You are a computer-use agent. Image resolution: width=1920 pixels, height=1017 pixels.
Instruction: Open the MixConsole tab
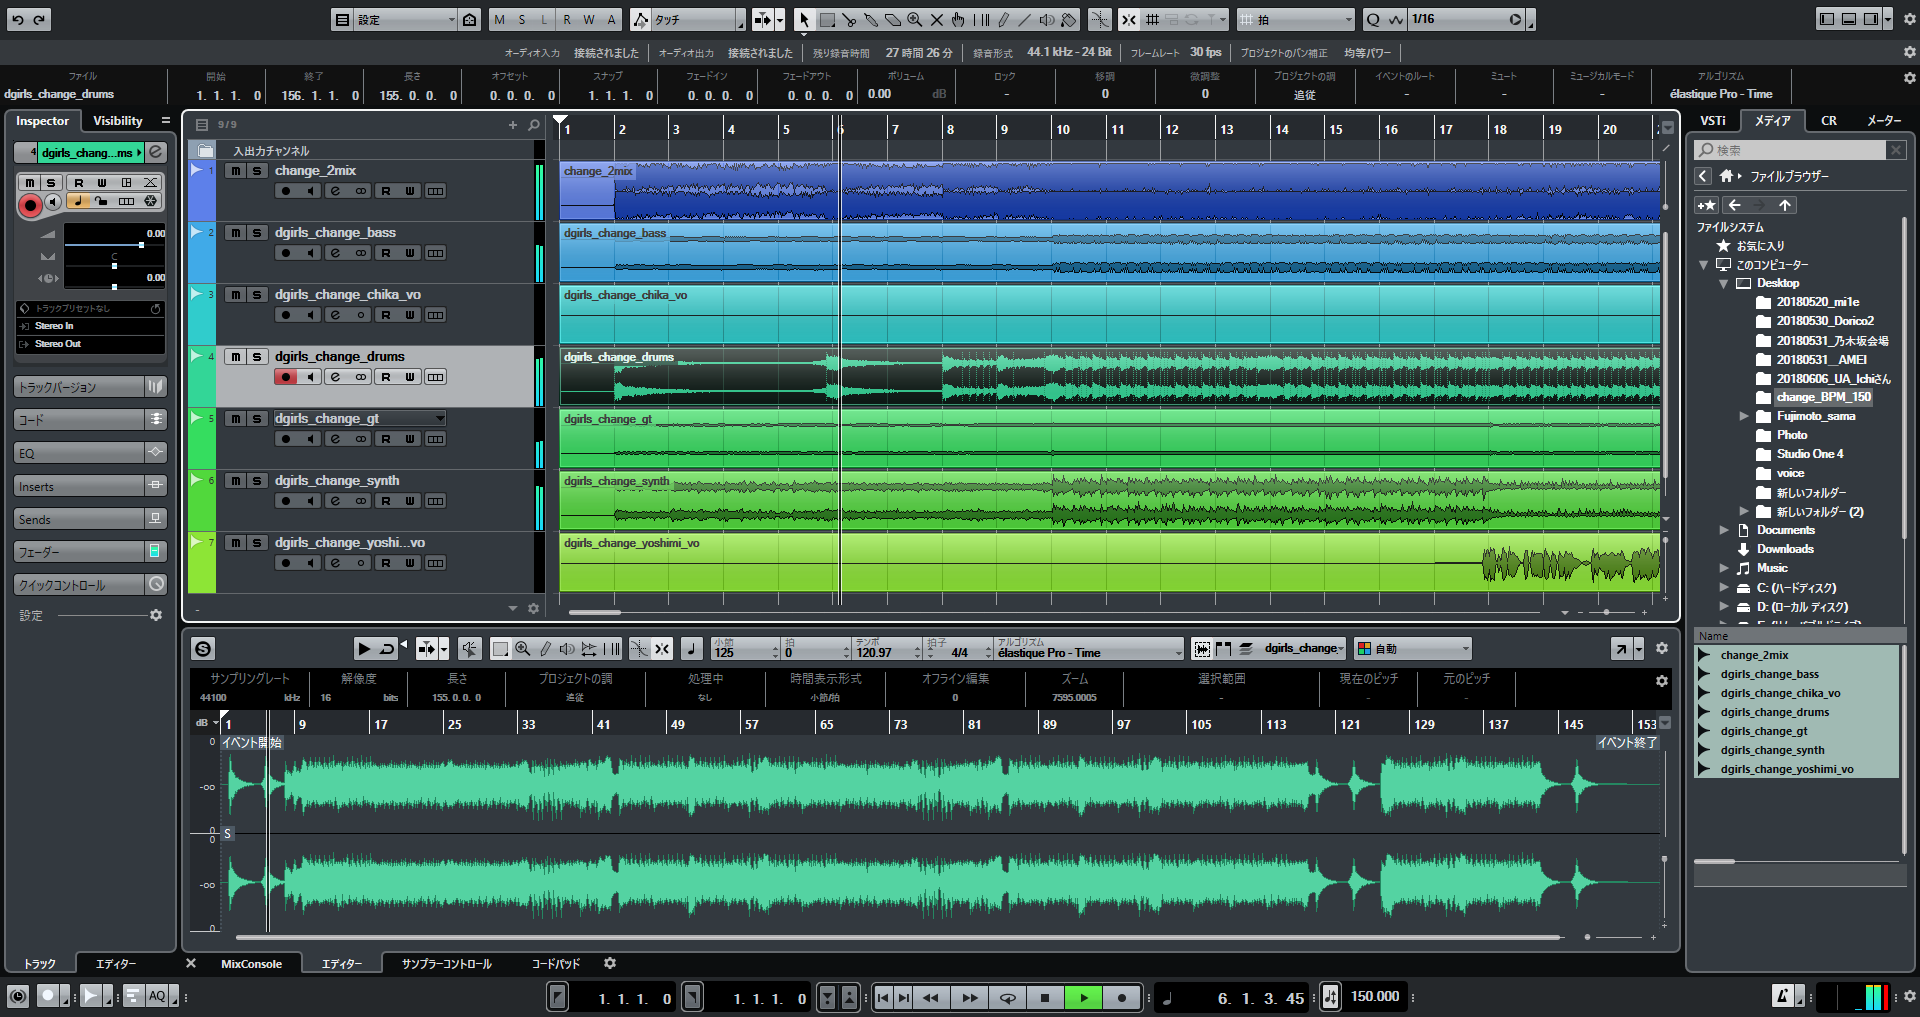click(x=251, y=964)
